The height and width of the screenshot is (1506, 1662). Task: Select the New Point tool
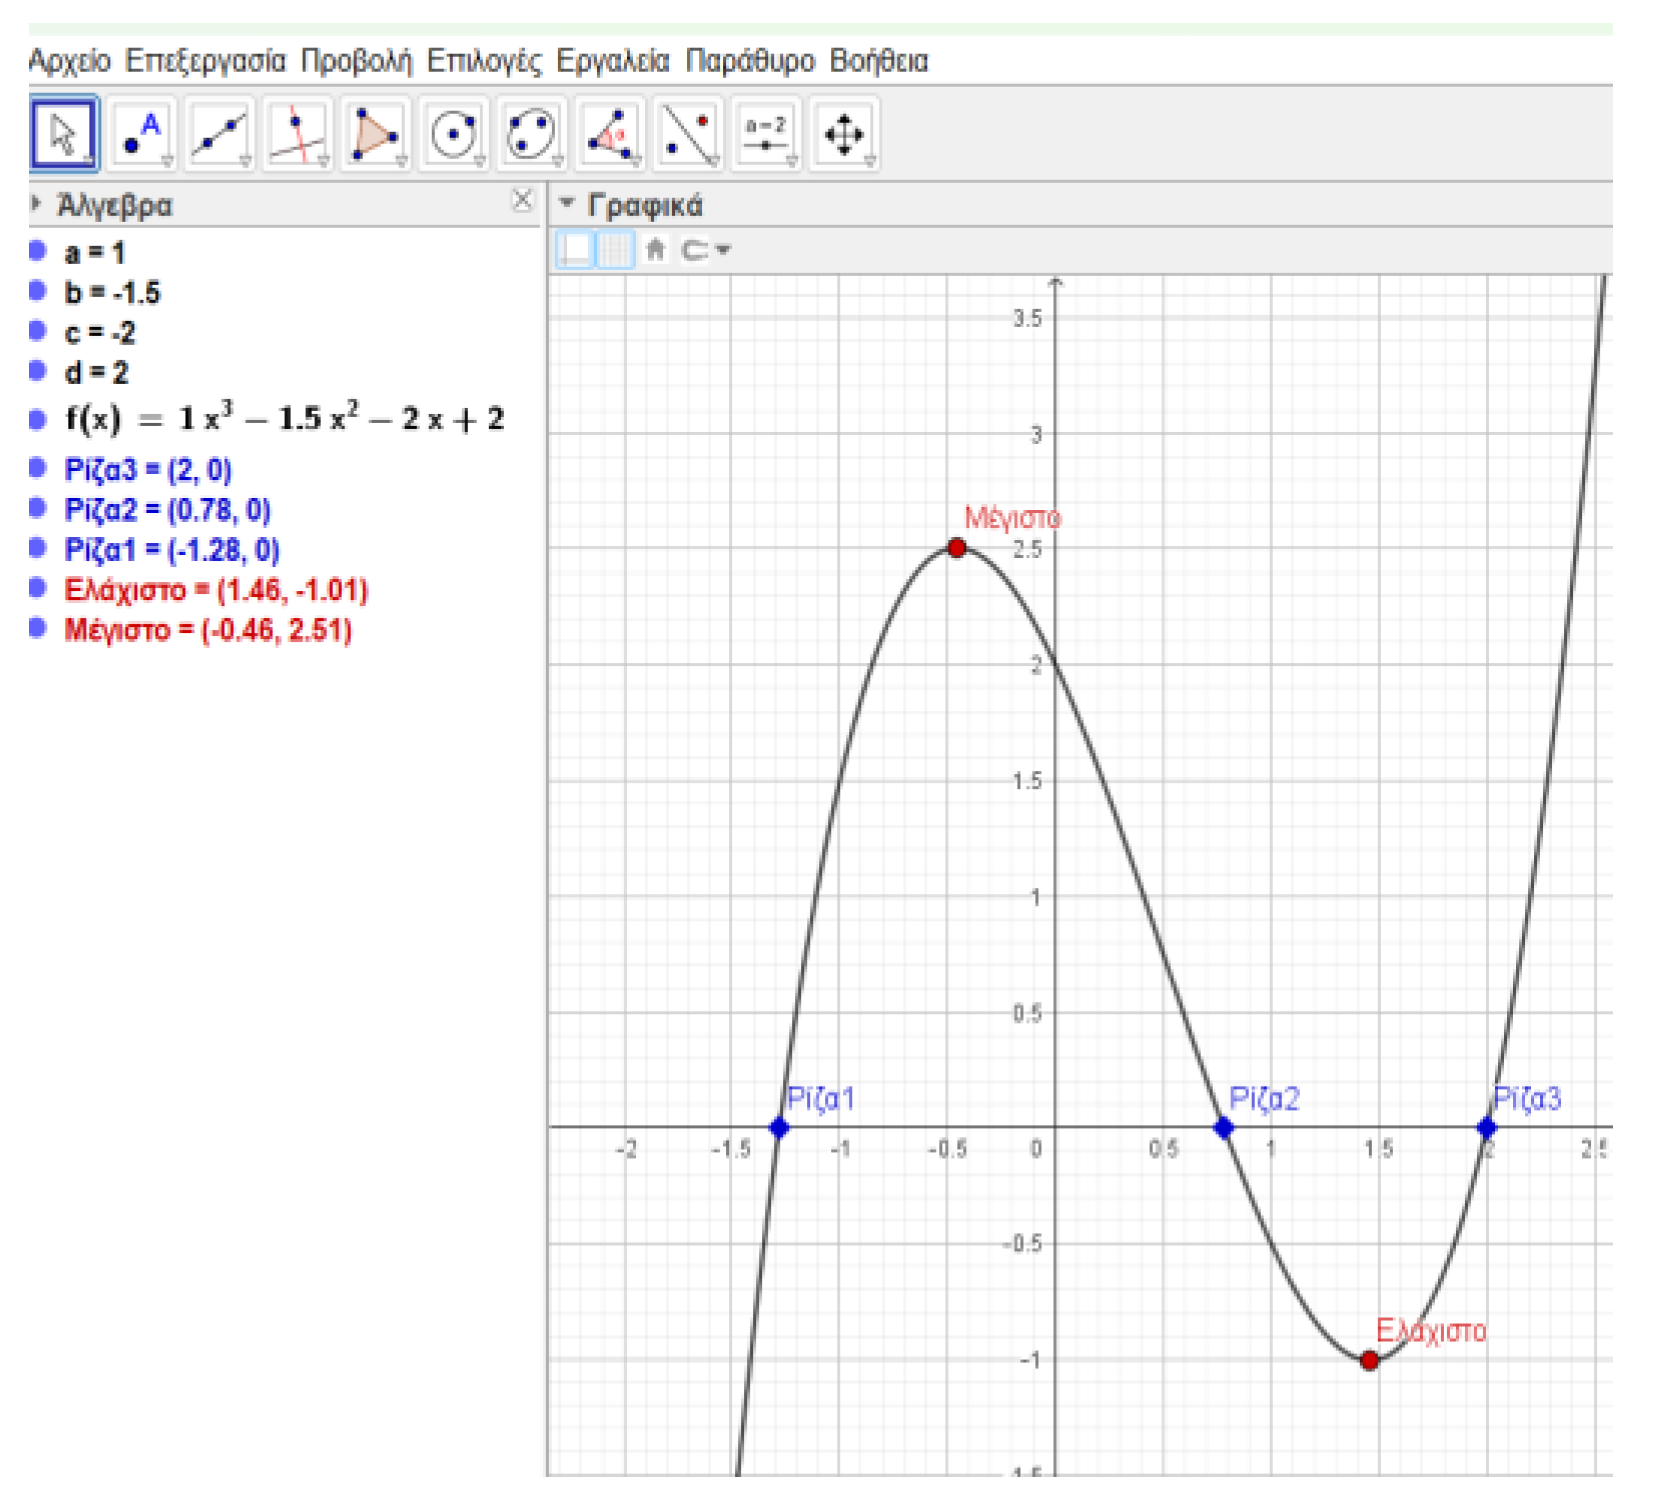(141, 134)
